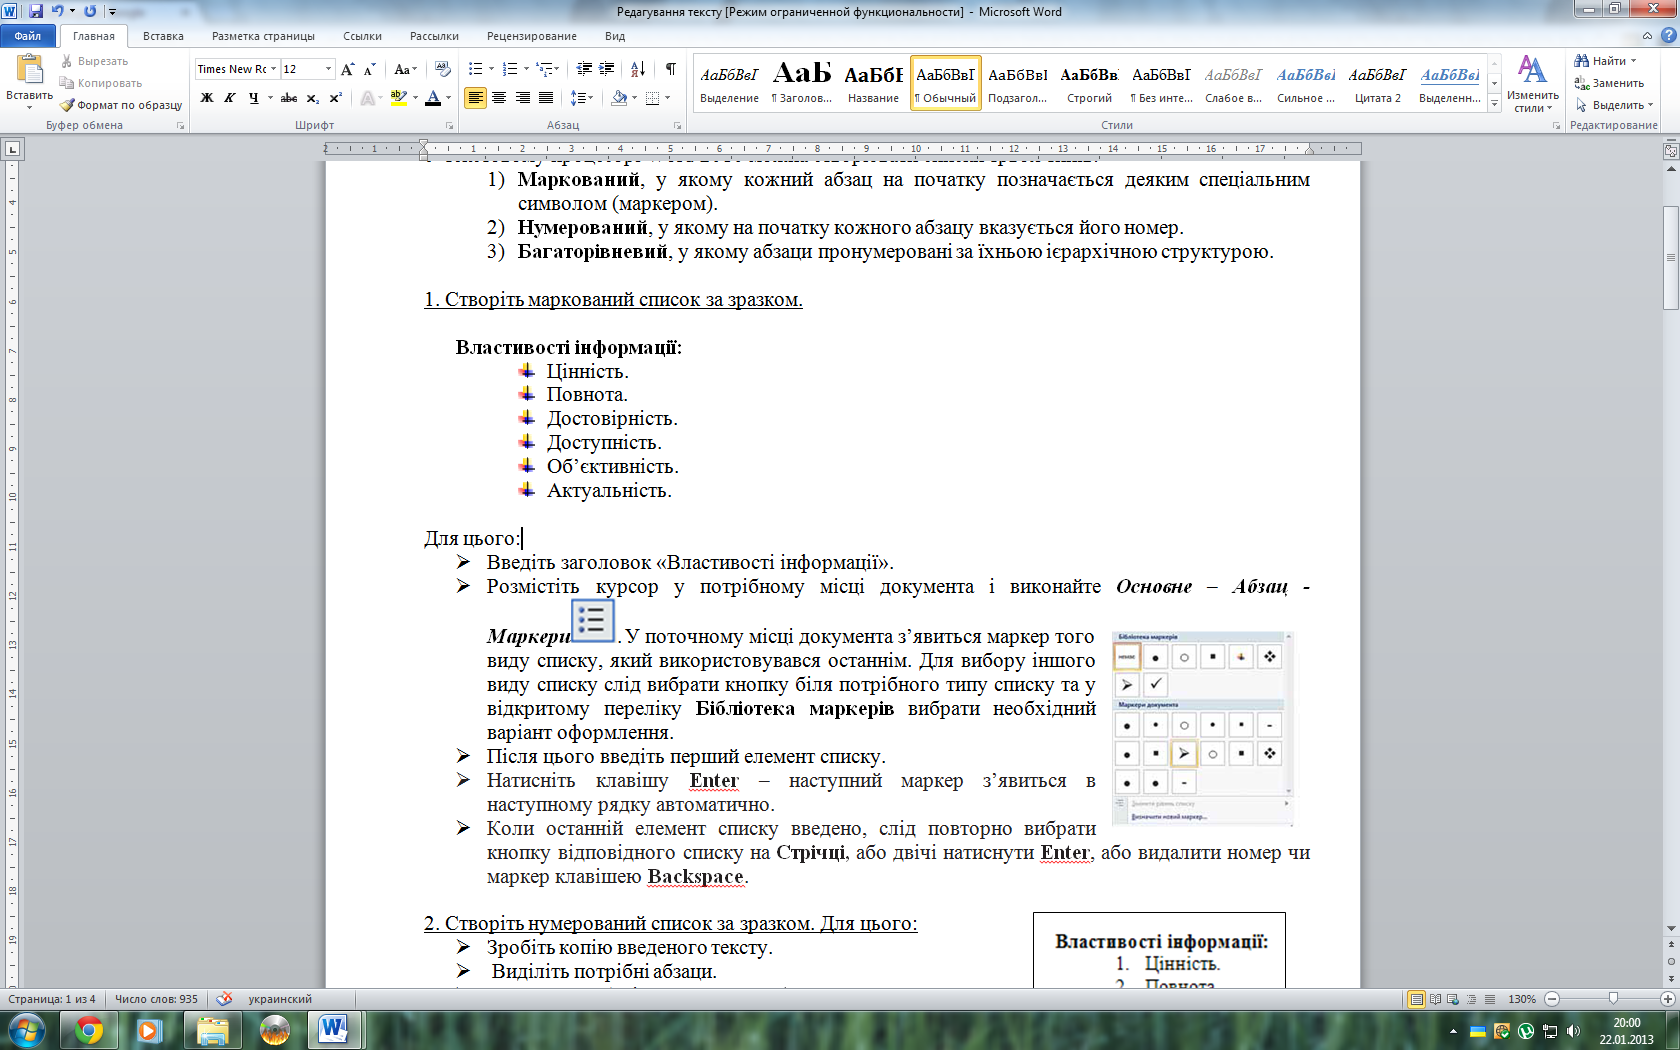Image resolution: width=1680 pixels, height=1050 pixels.
Task: Switch to the Разметка страницы tab
Action: (263, 36)
